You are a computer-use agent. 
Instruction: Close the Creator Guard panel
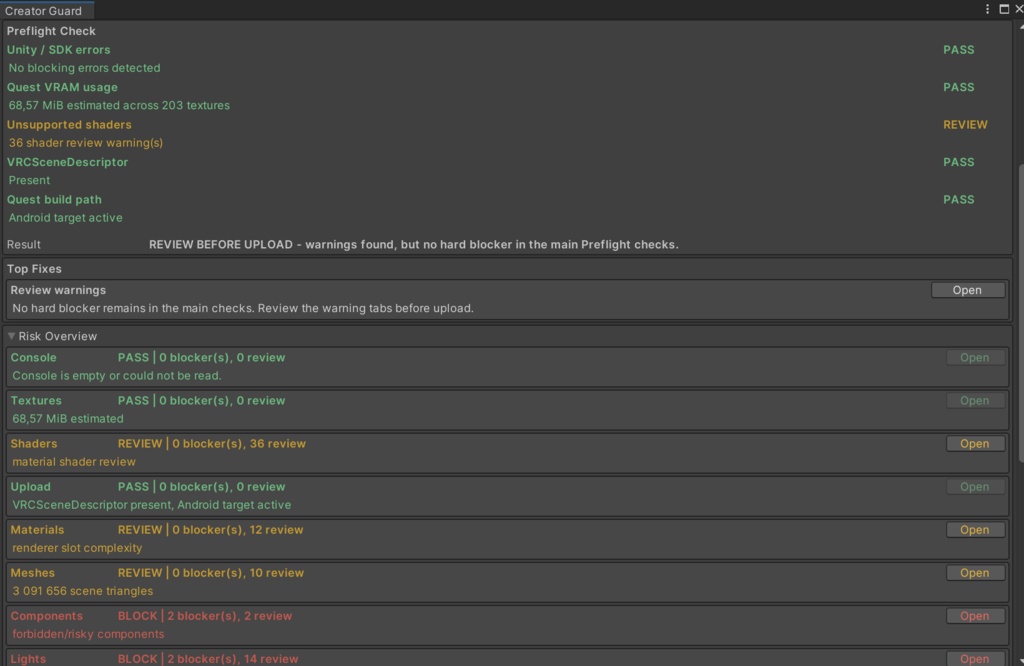point(1019,9)
